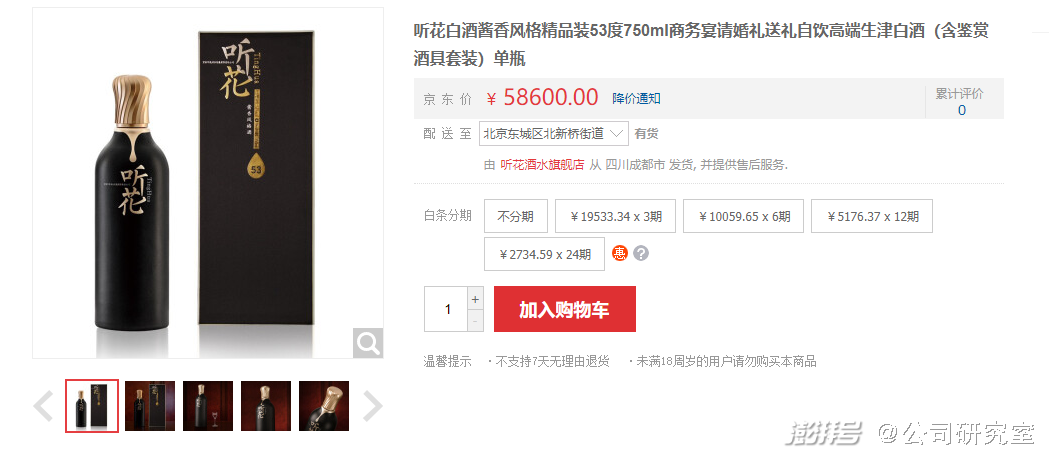The image size is (1049, 453).
Task: Select the 不分期 installment option
Action: click(516, 216)
